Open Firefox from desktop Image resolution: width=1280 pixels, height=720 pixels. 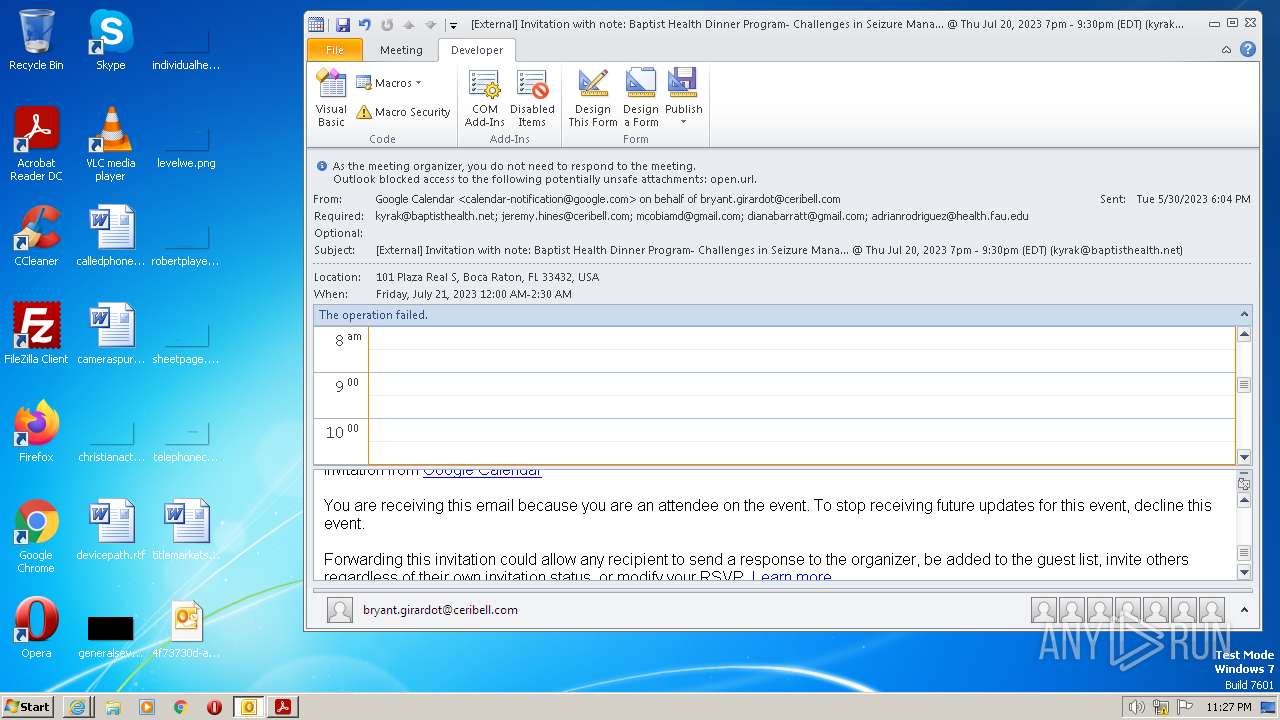[x=36, y=432]
